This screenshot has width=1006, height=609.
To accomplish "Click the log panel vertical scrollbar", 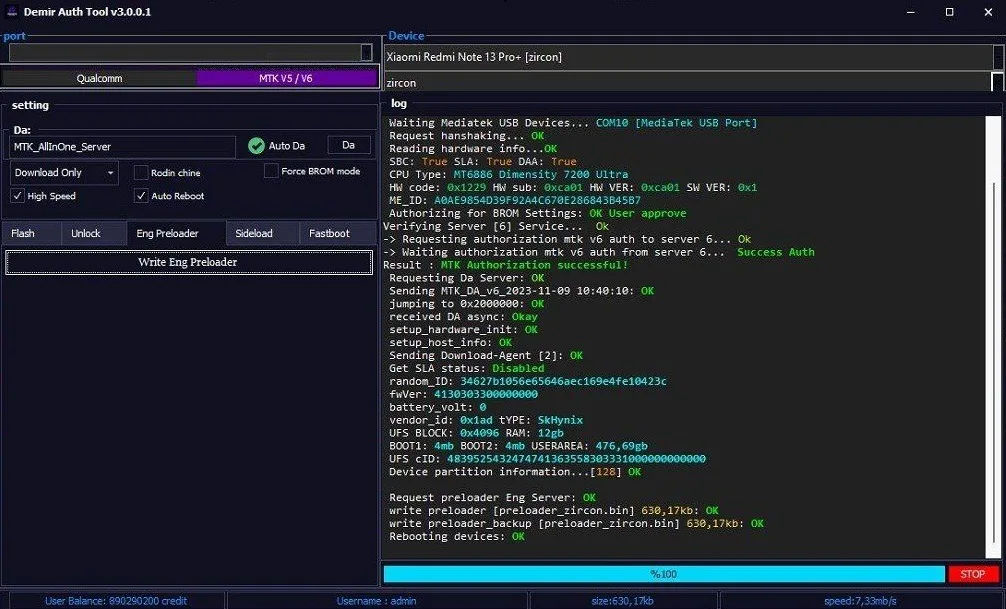I will [x=993, y=337].
